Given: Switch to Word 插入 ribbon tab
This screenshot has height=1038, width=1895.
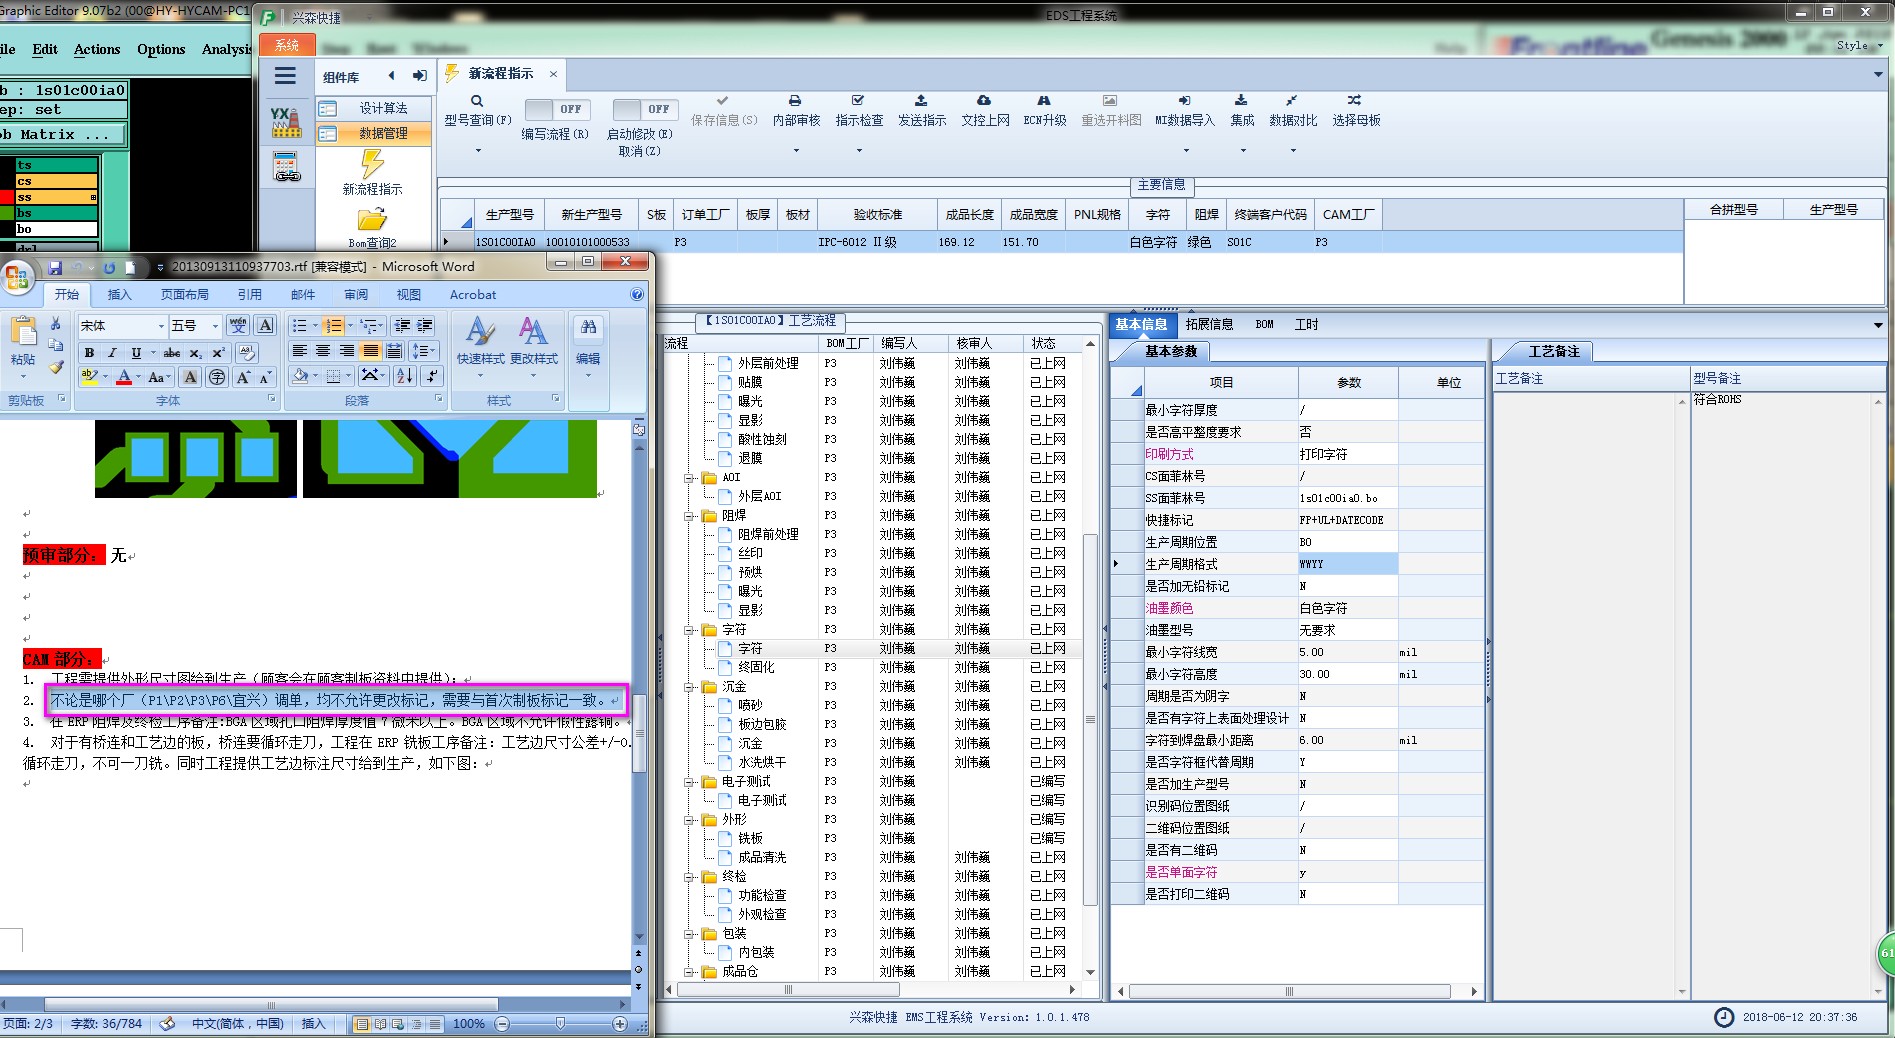Looking at the screenshot, I should pyautogui.click(x=119, y=295).
